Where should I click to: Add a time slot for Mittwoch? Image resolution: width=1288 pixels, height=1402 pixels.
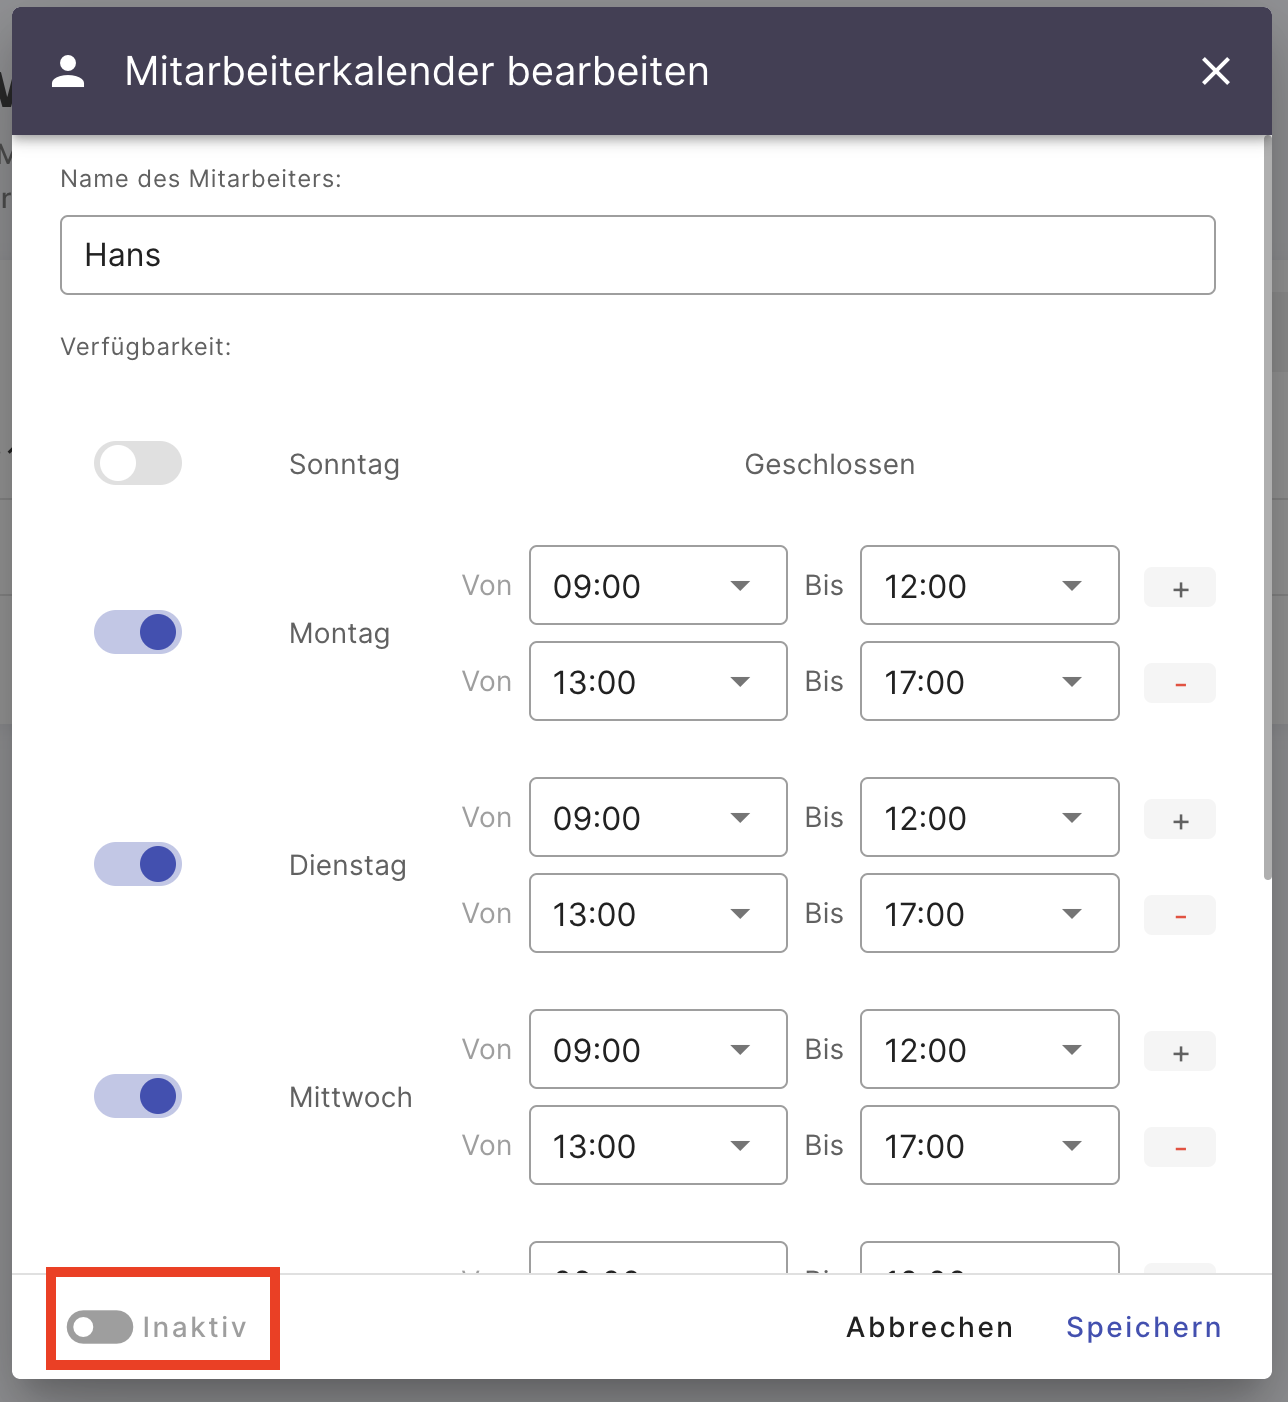1180,1052
